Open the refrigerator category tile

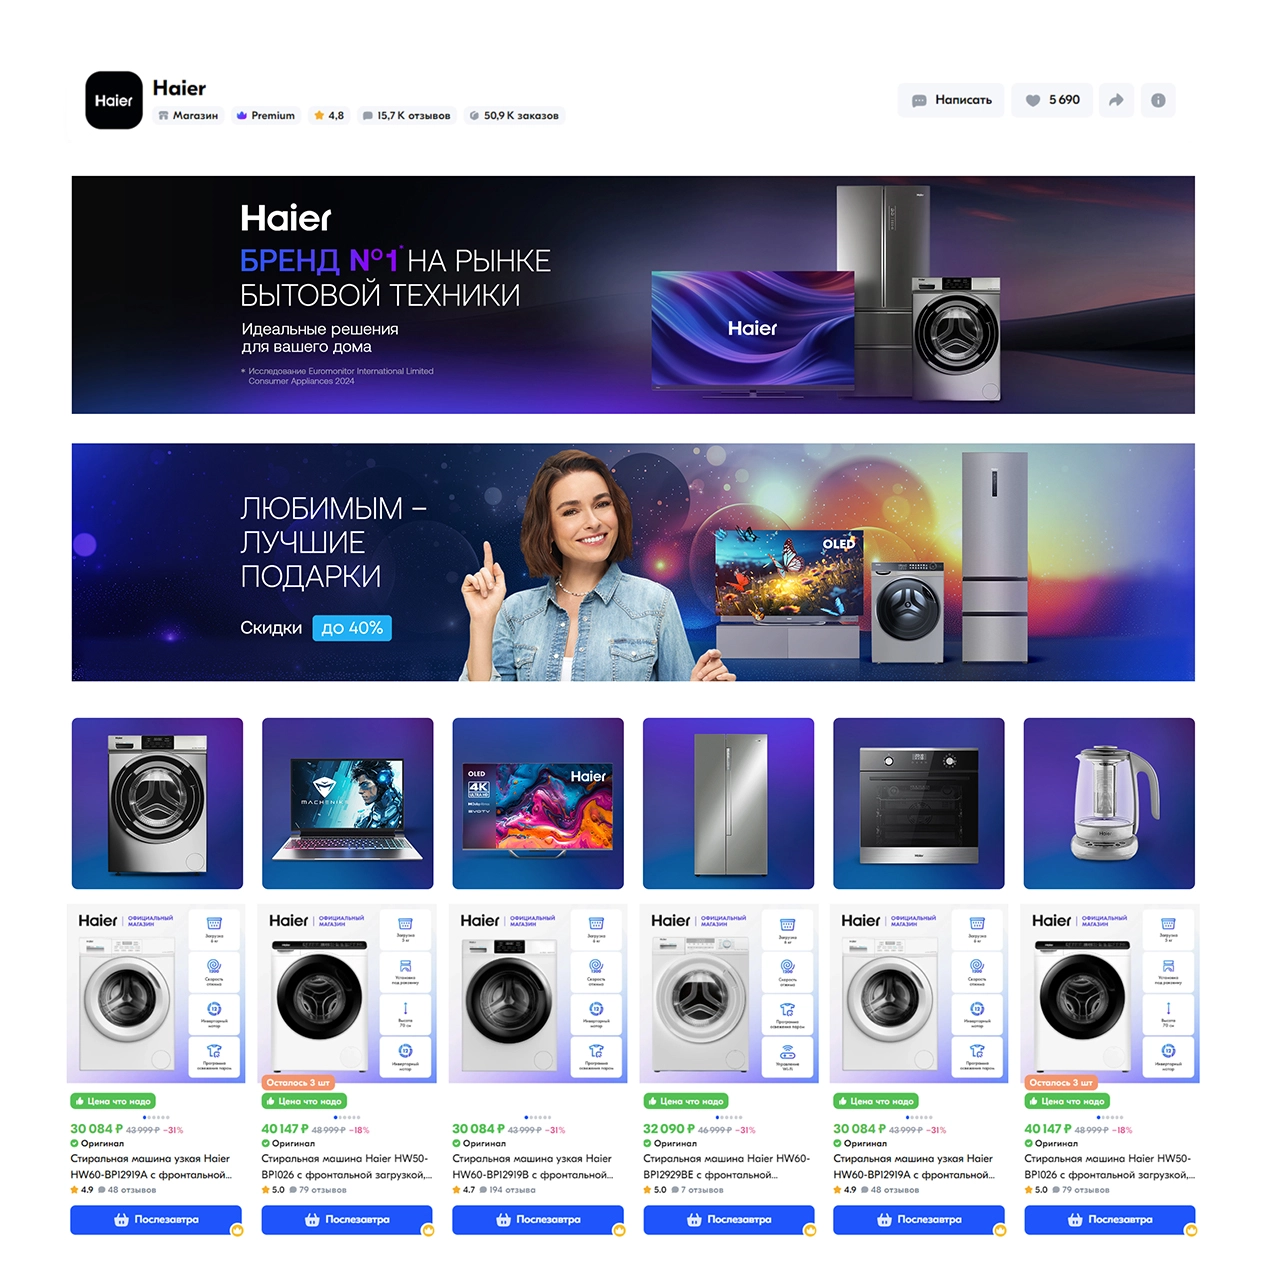click(728, 803)
